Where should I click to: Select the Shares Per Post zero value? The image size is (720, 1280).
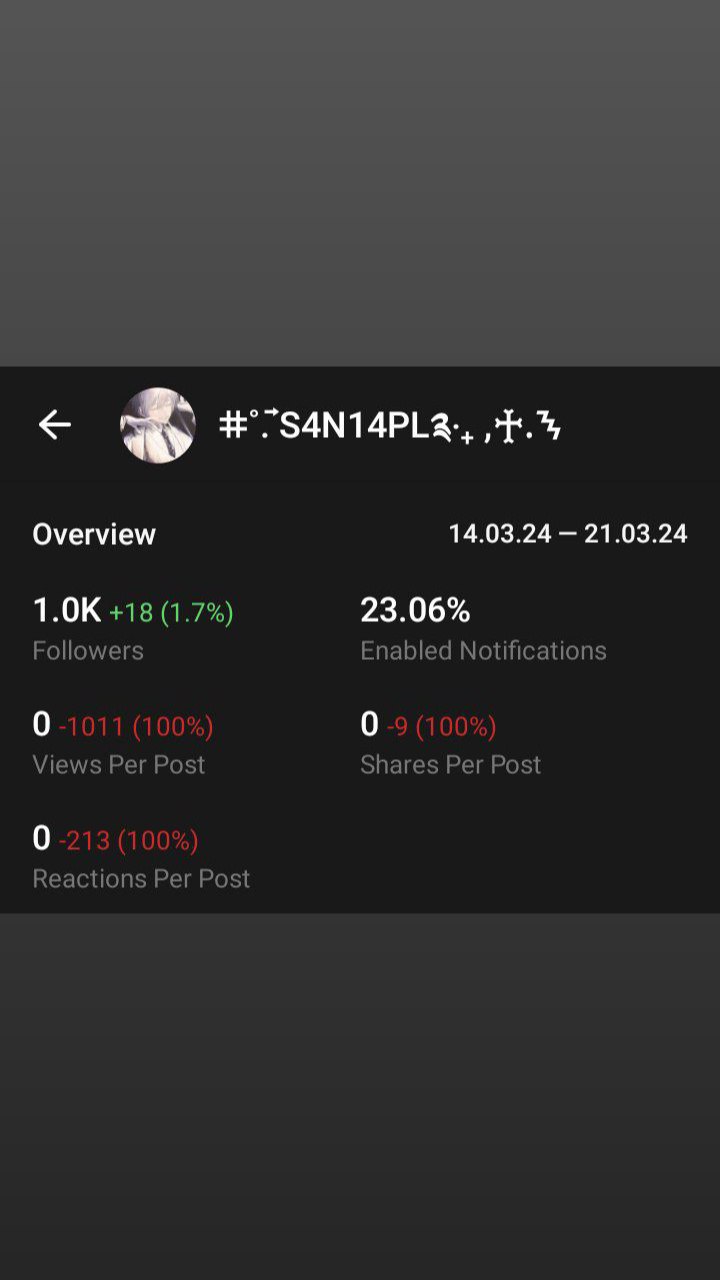pyautogui.click(x=370, y=724)
